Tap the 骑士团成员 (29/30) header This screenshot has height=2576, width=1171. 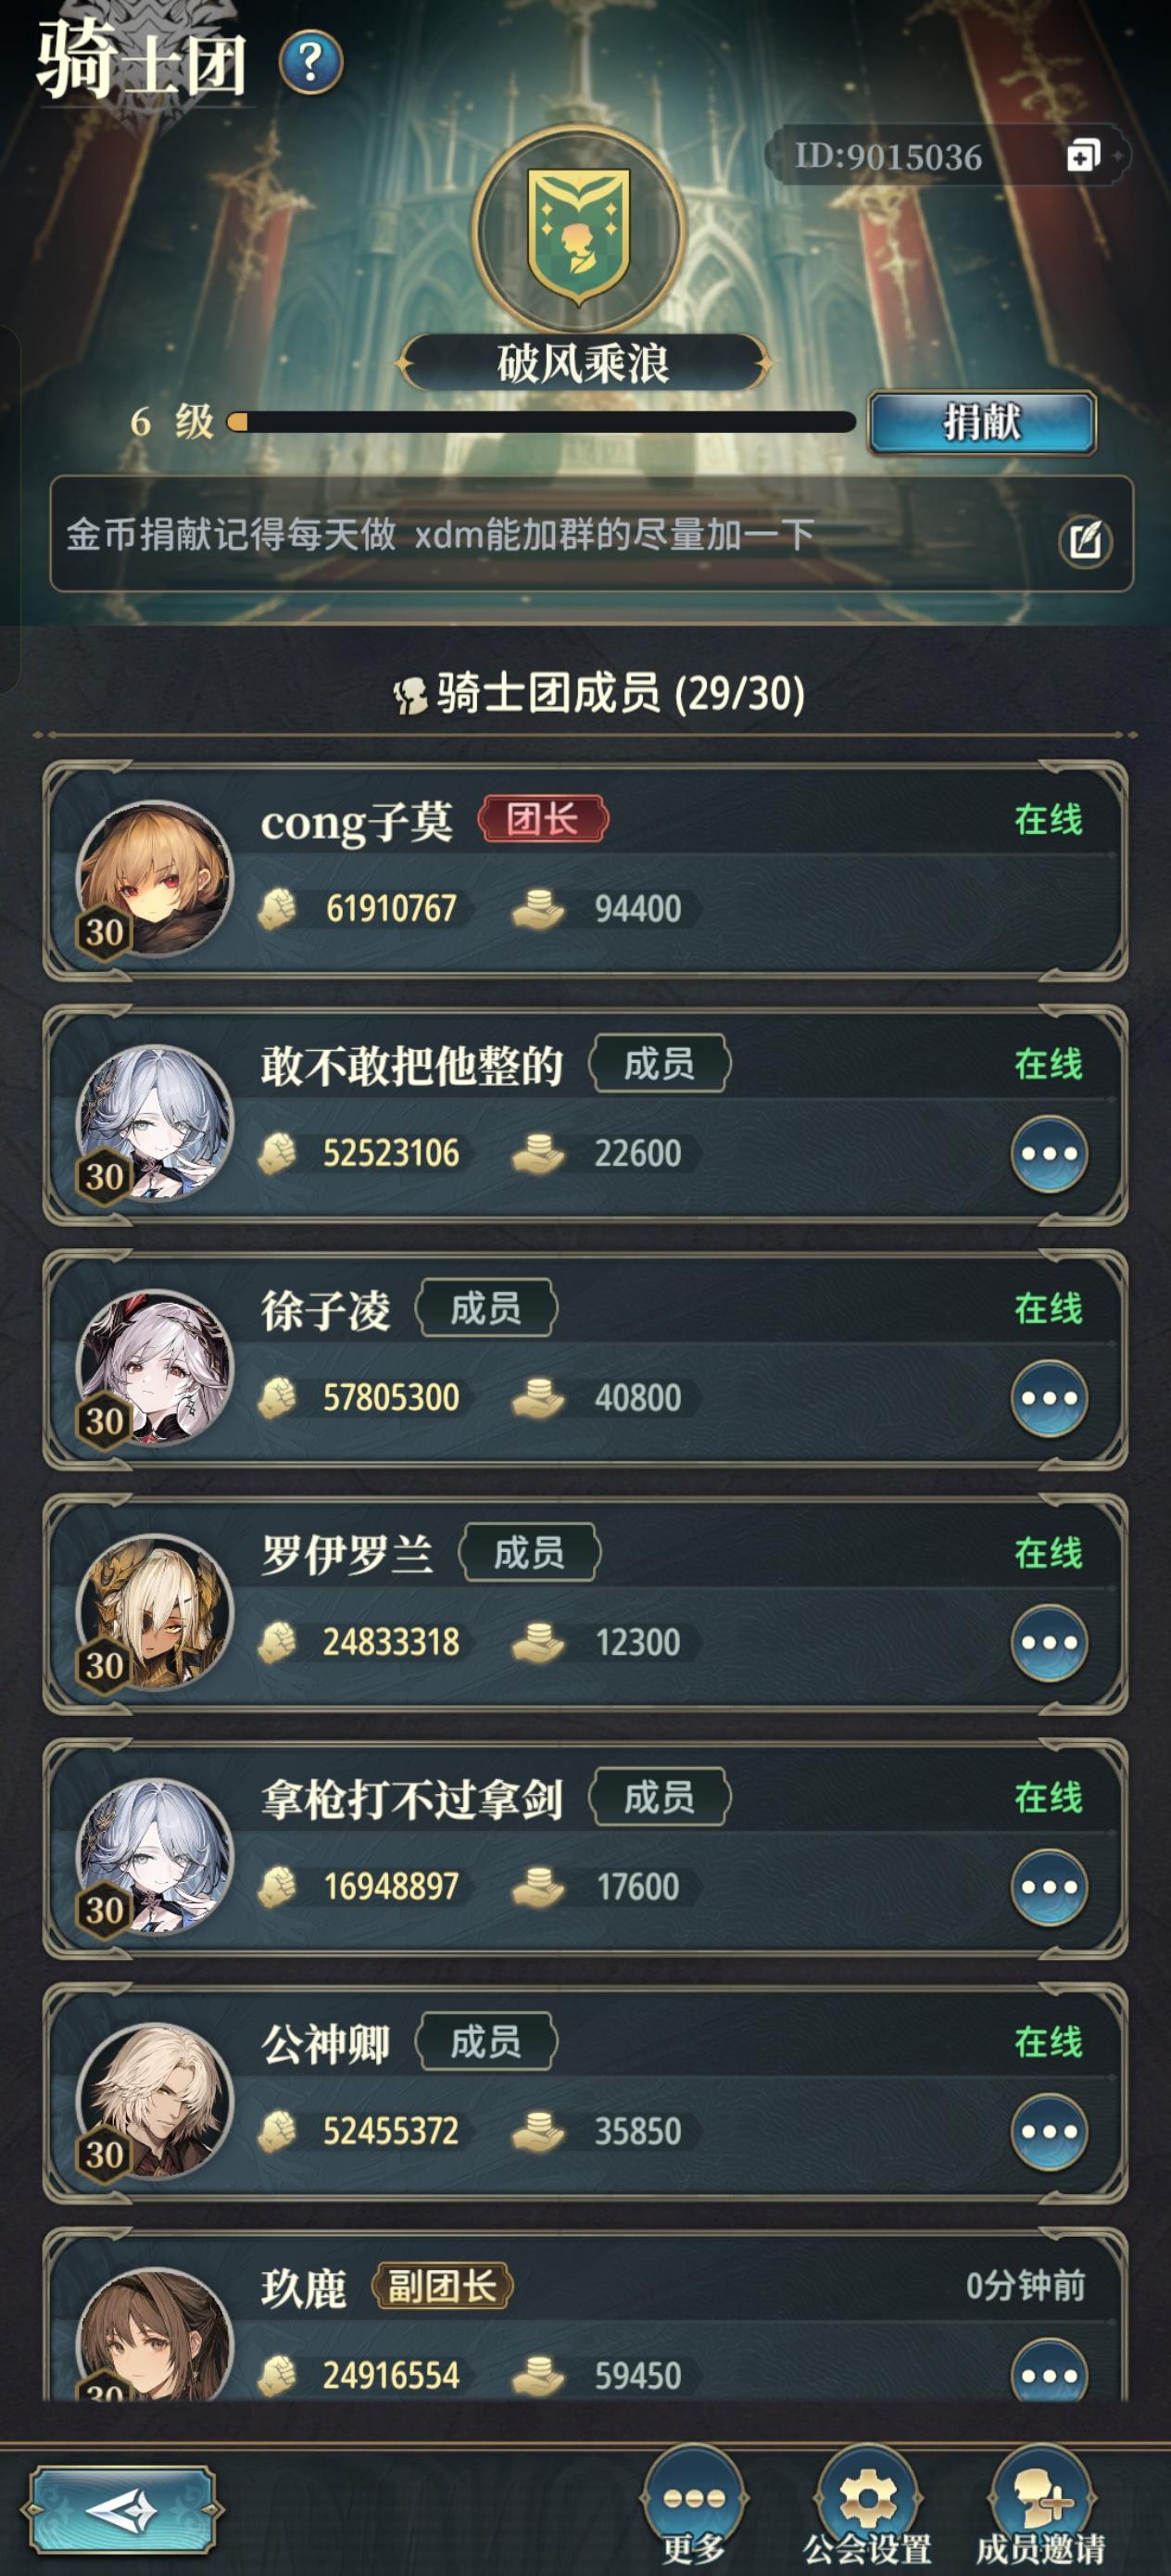pos(600,693)
